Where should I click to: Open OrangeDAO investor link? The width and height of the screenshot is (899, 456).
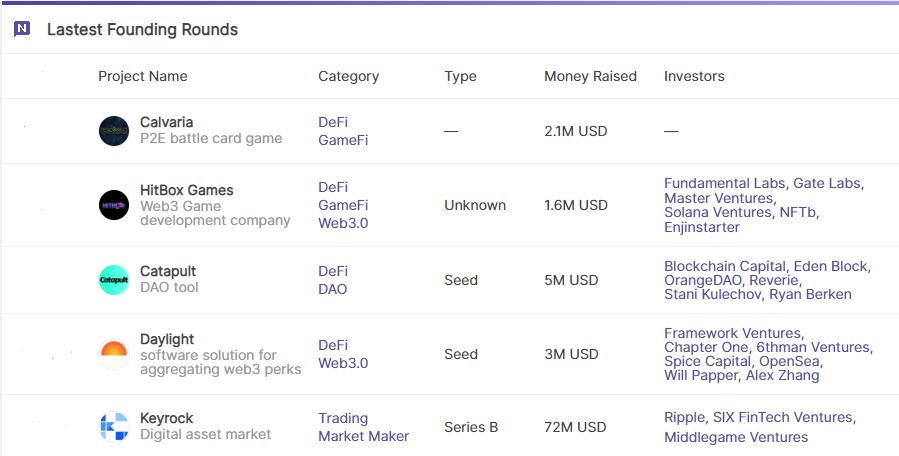[702, 280]
